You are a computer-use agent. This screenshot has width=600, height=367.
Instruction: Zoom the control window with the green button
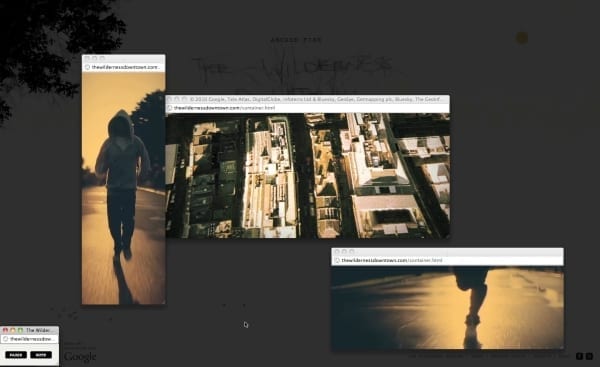coord(20,330)
